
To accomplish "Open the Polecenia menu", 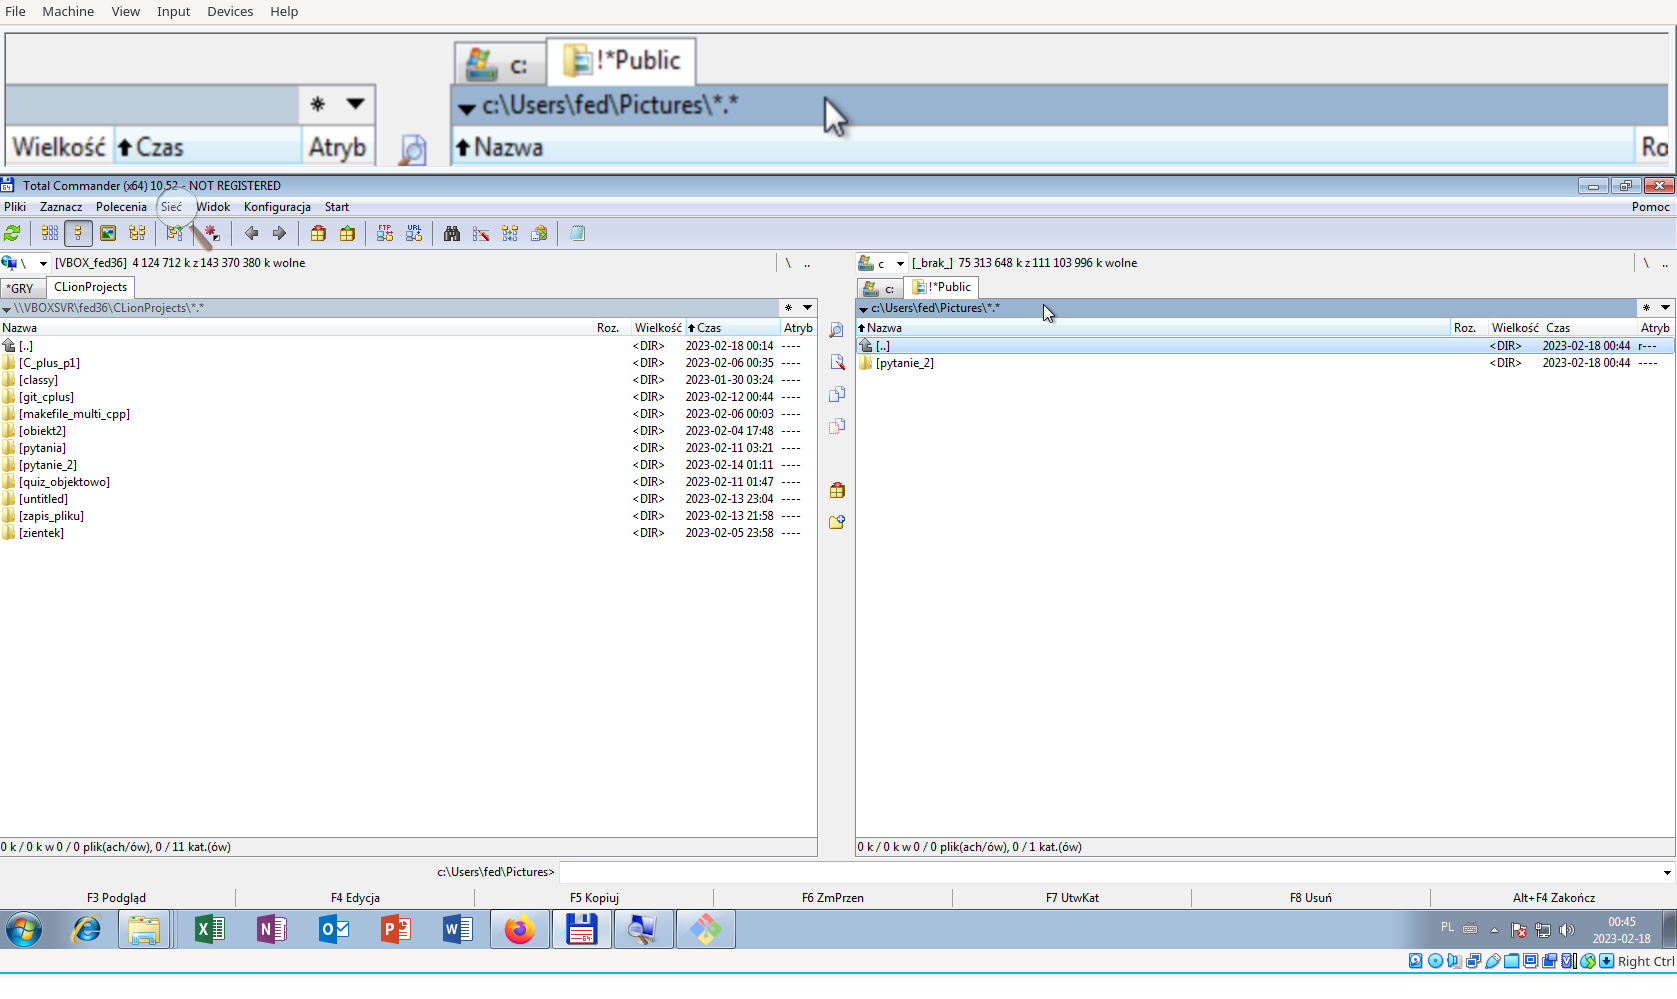I will point(121,207).
